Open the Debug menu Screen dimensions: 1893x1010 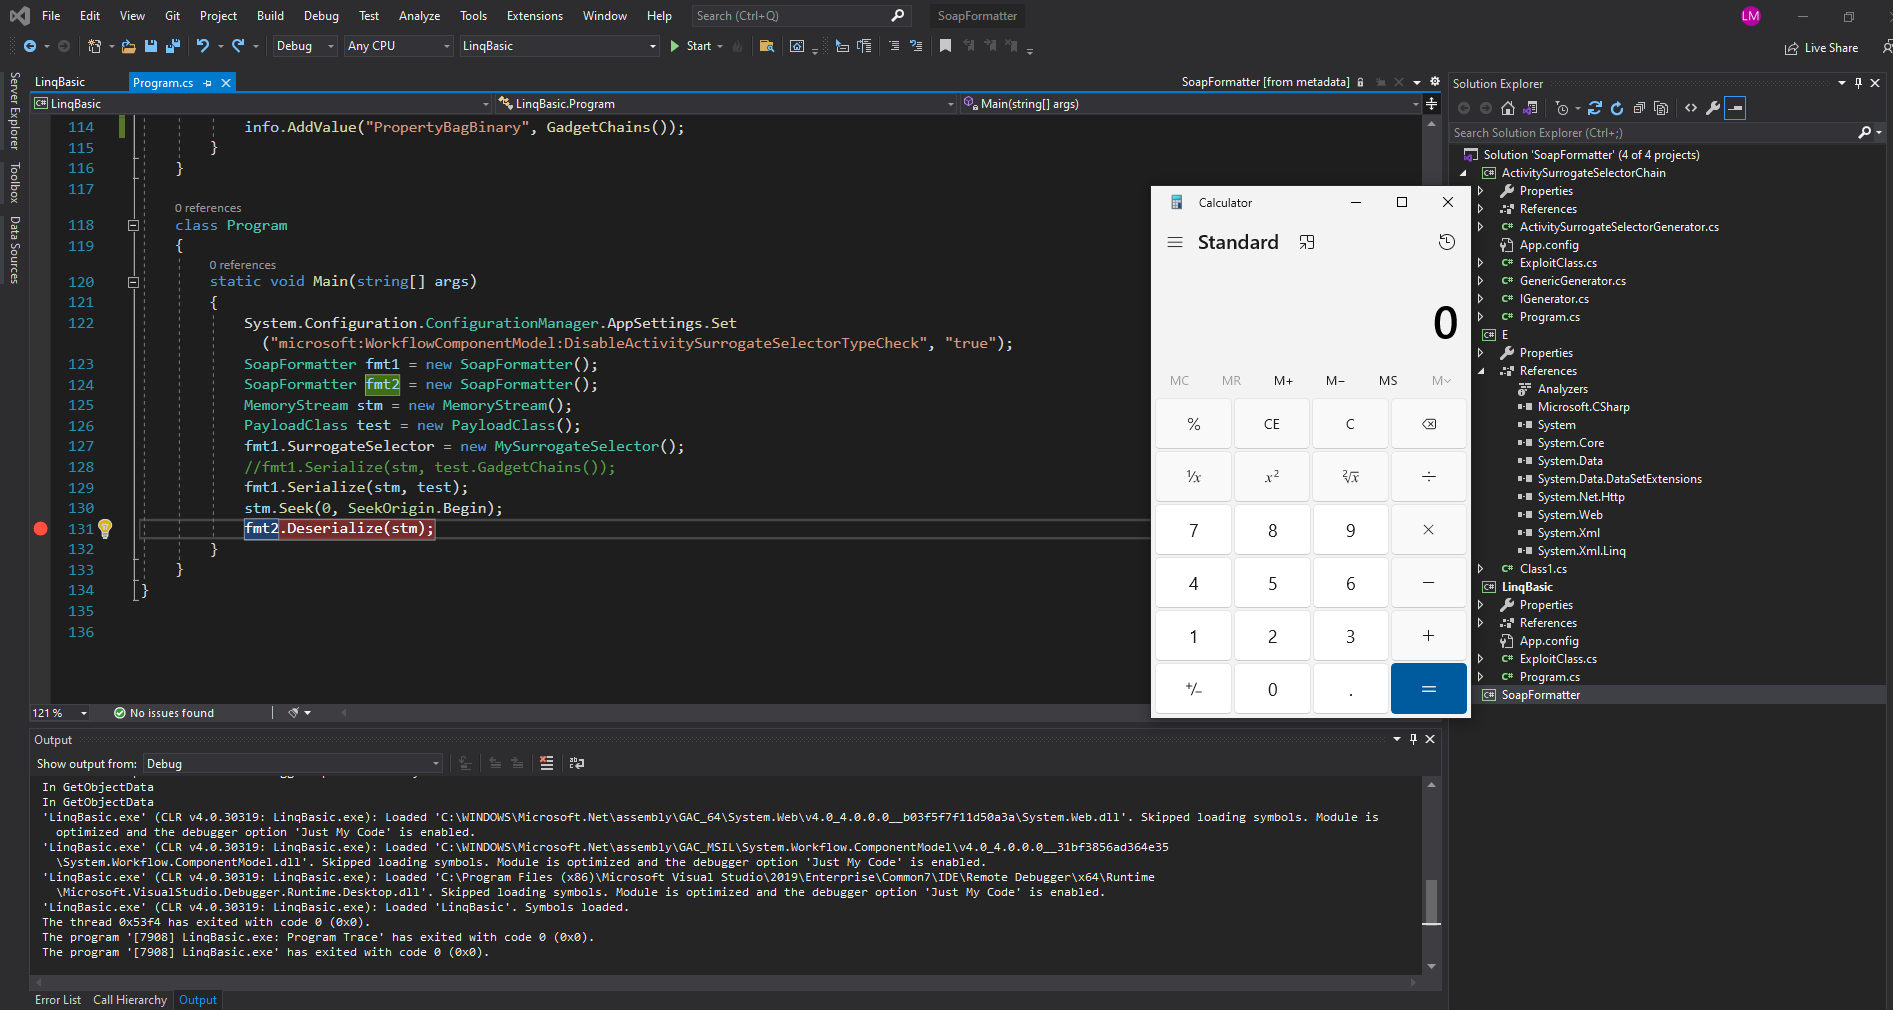(321, 16)
